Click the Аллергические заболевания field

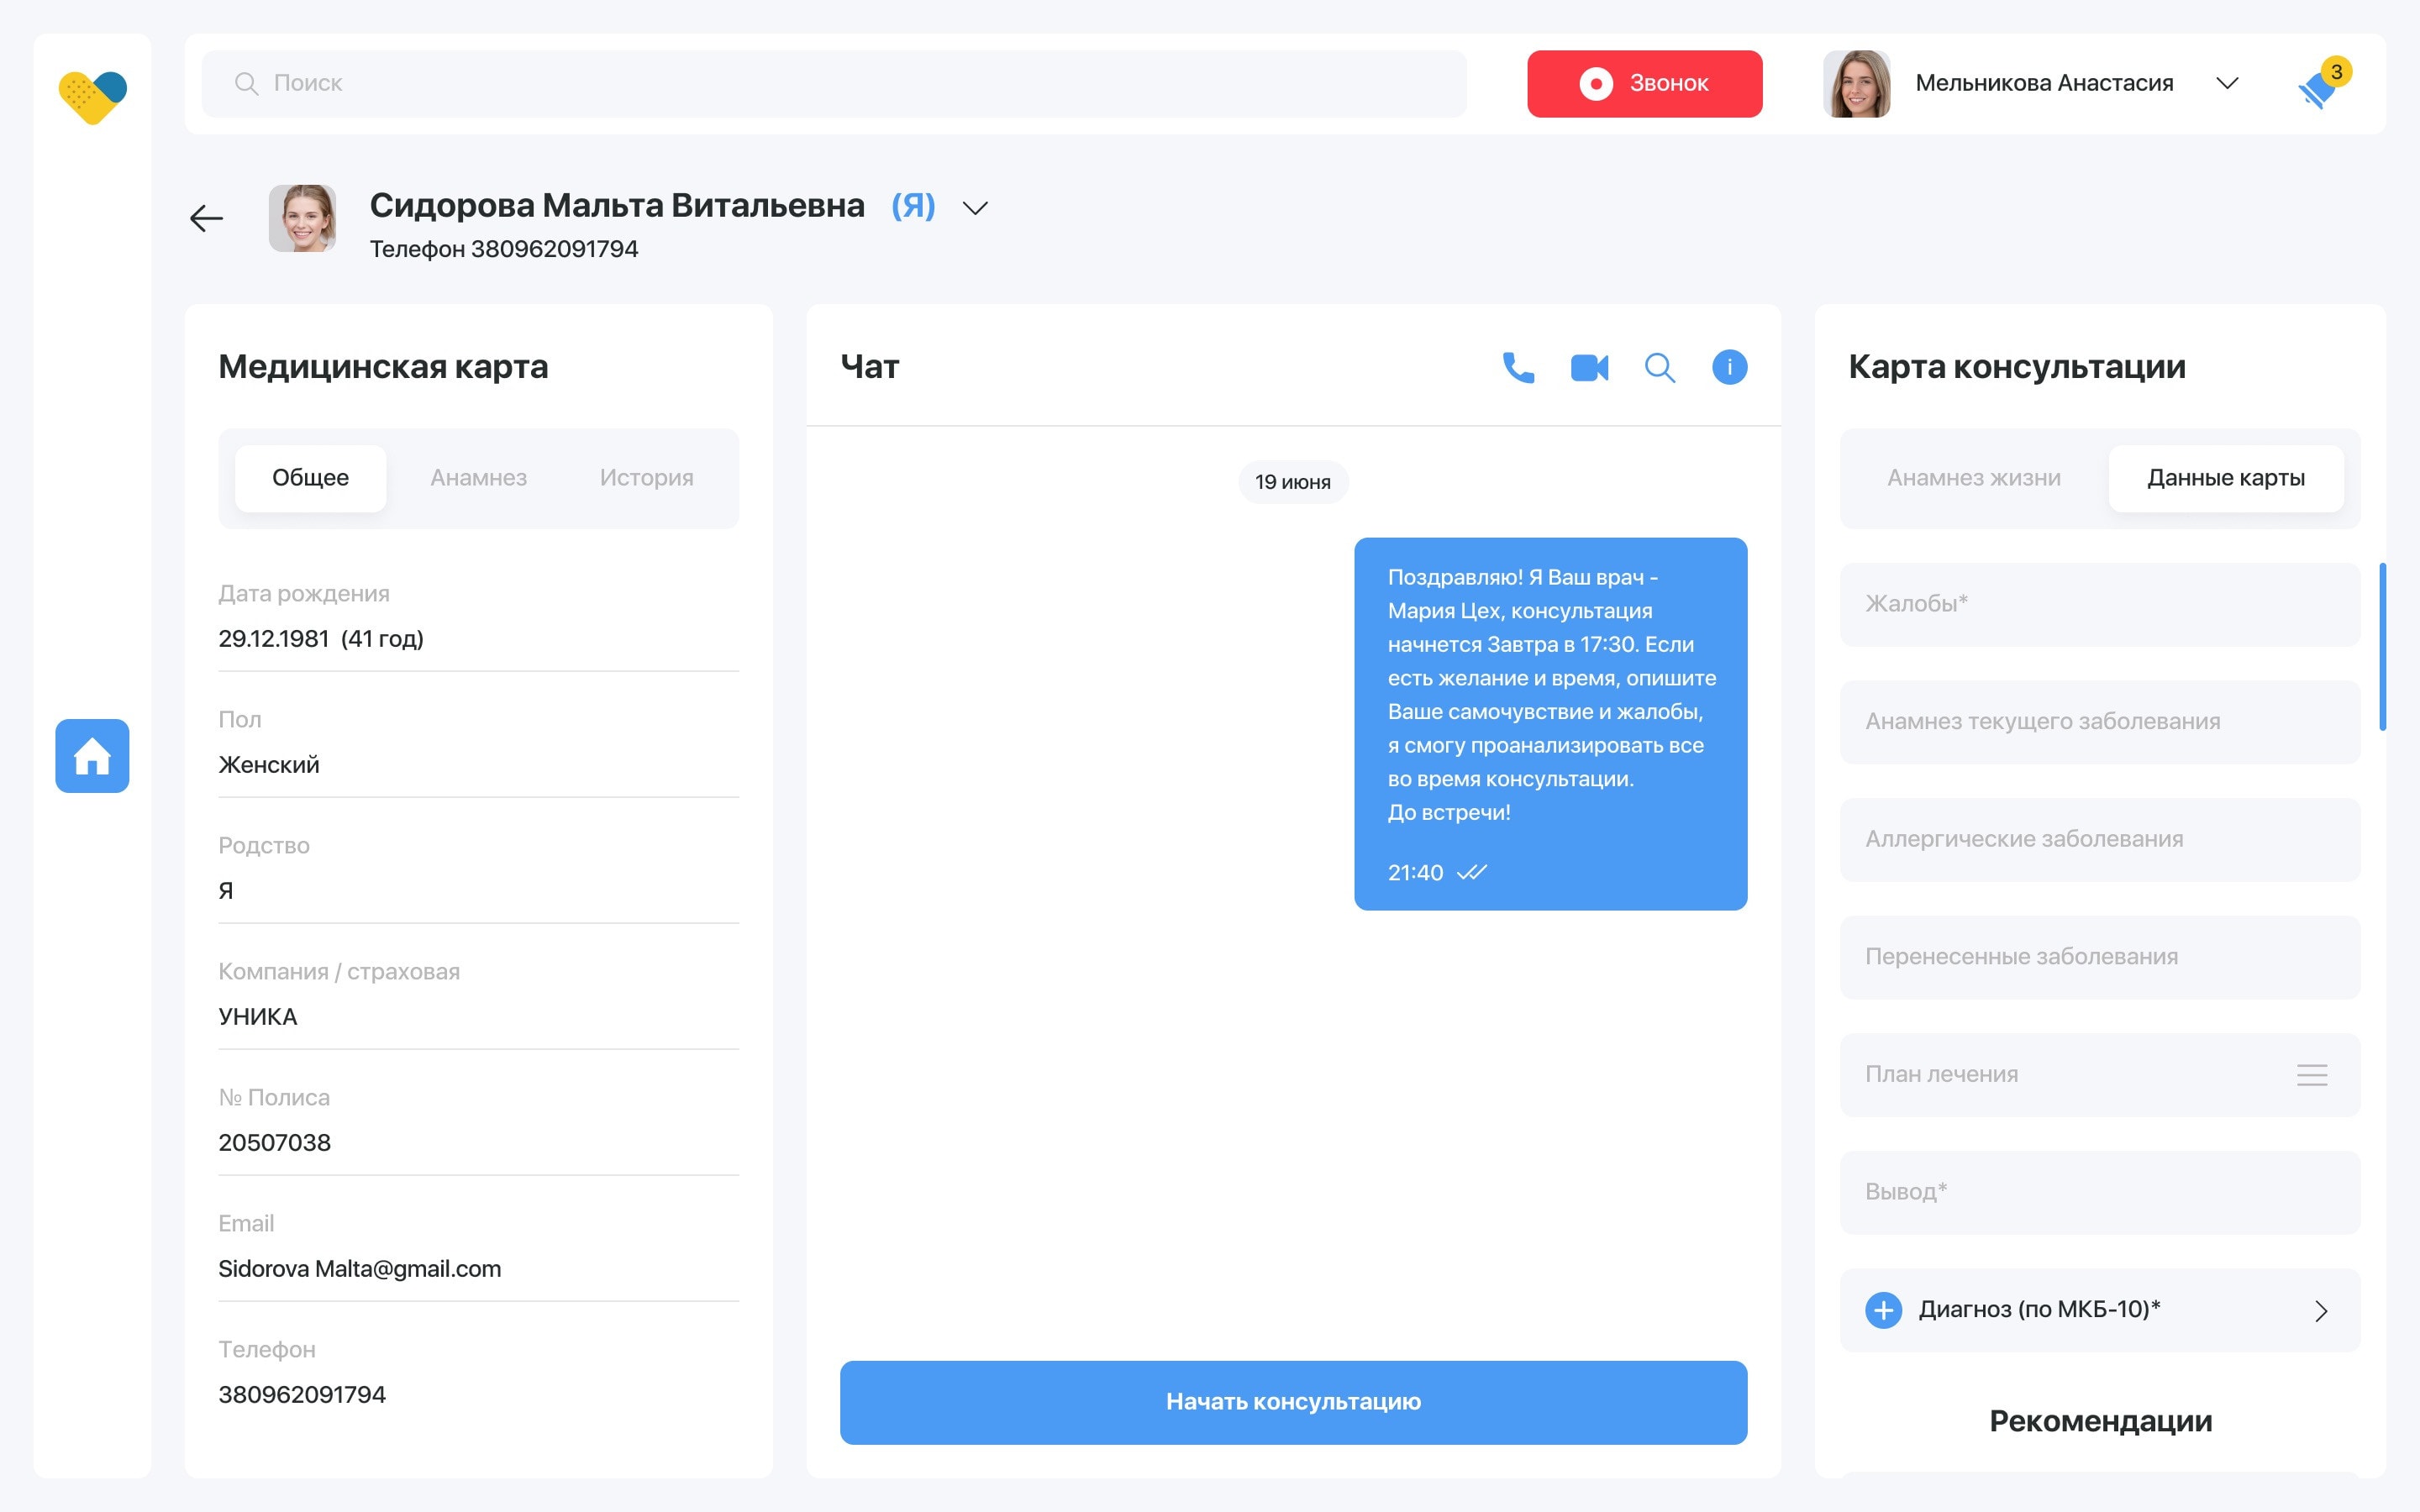click(2100, 840)
